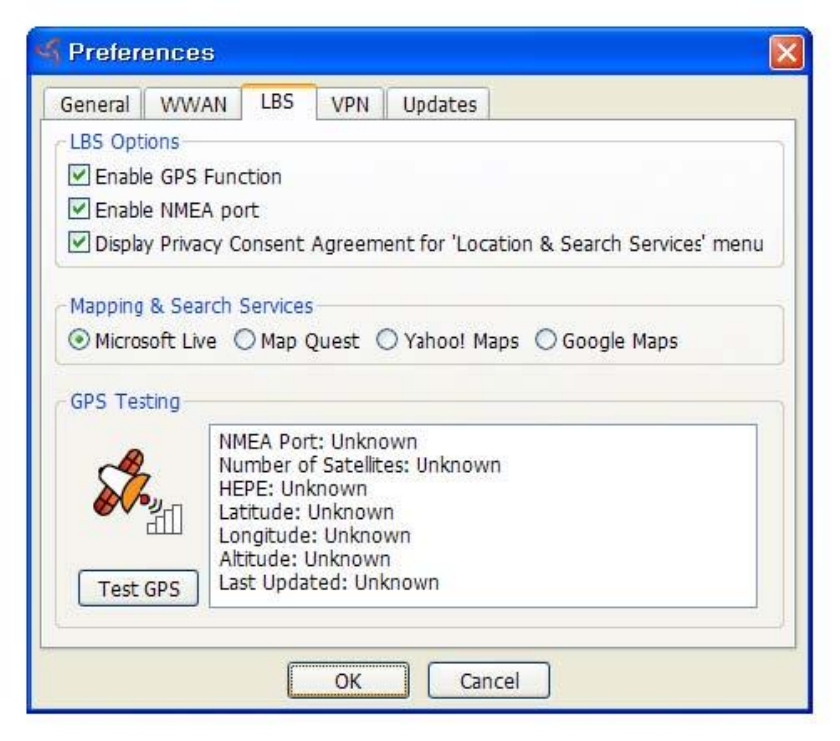
Task: Pick the Yahoo! Maps option
Action: [x=387, y=340]
